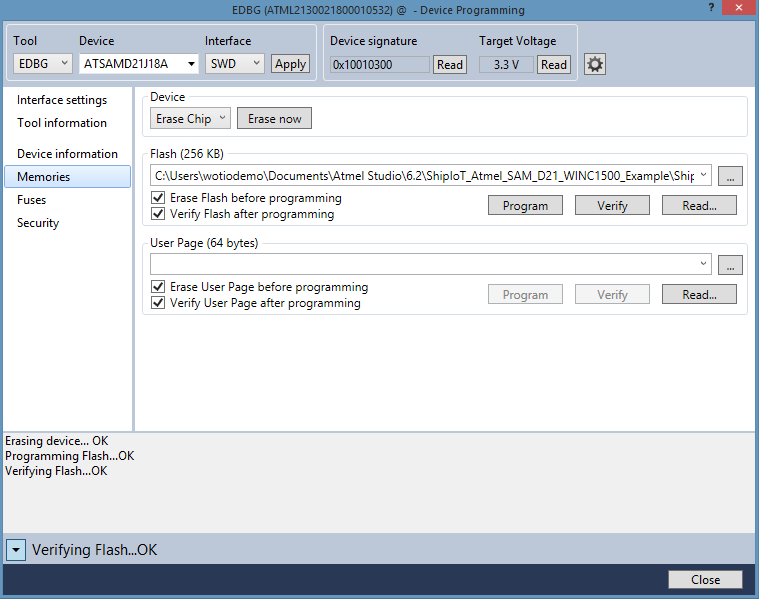Screen dimensions: 759x599
Task: Click the User Page Read... button
Action: pyautogui.click(x=699, y=294)
